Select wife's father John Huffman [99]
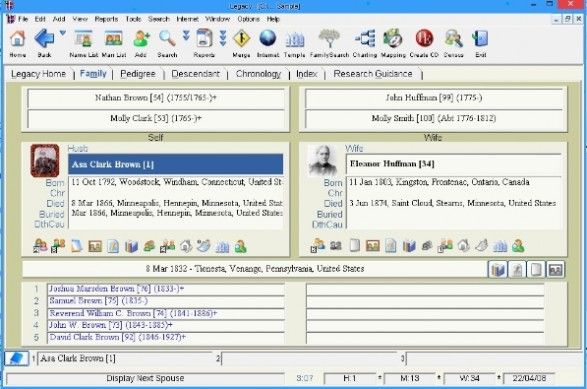 (x=434, y=98)
